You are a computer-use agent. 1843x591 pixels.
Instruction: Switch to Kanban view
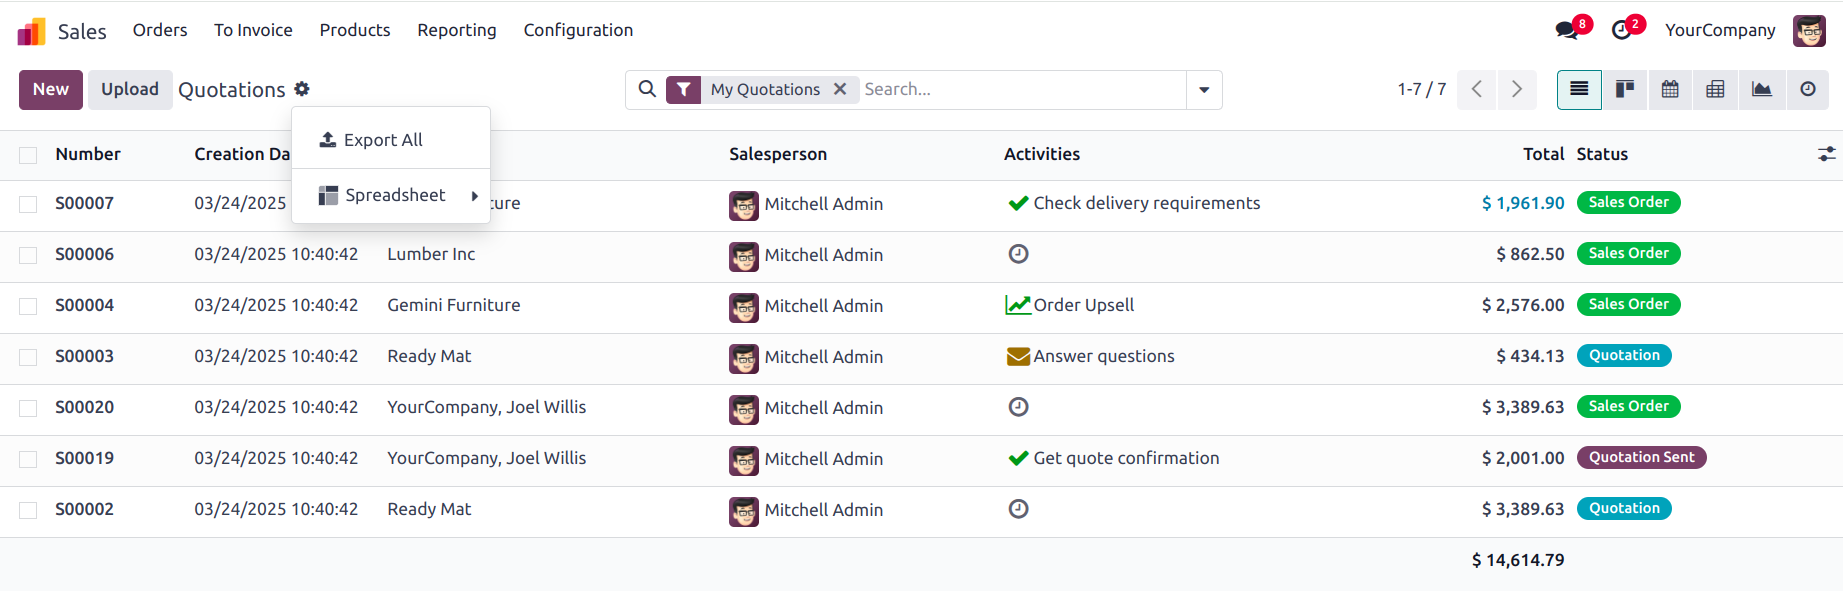(x=1625, y=90)
